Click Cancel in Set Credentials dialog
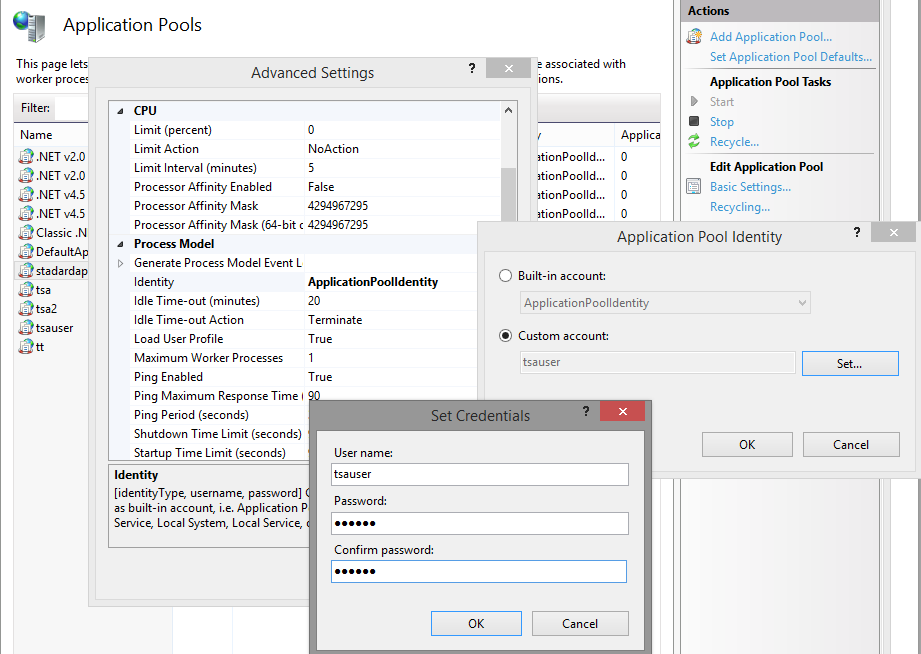The image size is (921, 654). 580,623
